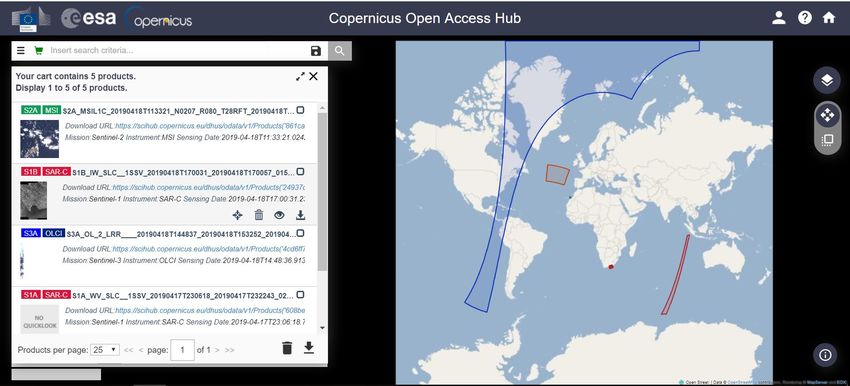Download all cart products with bottom download icon
This screenshot has width=850, height=386.
[x=309, y=348]
